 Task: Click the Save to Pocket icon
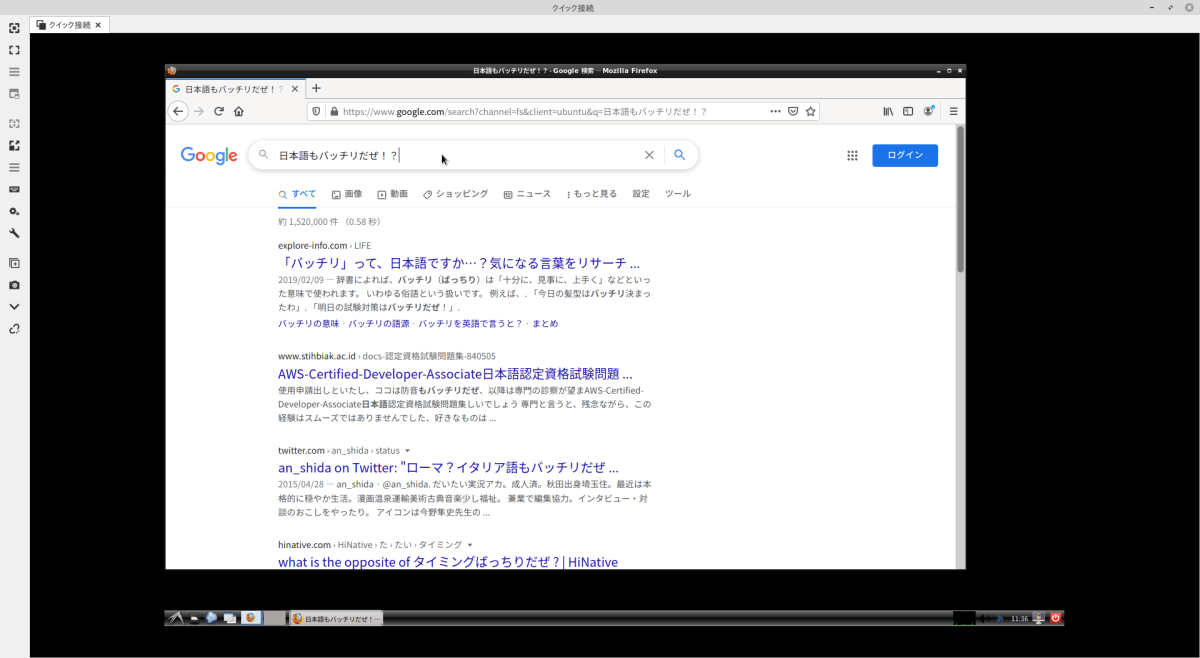click(x=793, y=111)
